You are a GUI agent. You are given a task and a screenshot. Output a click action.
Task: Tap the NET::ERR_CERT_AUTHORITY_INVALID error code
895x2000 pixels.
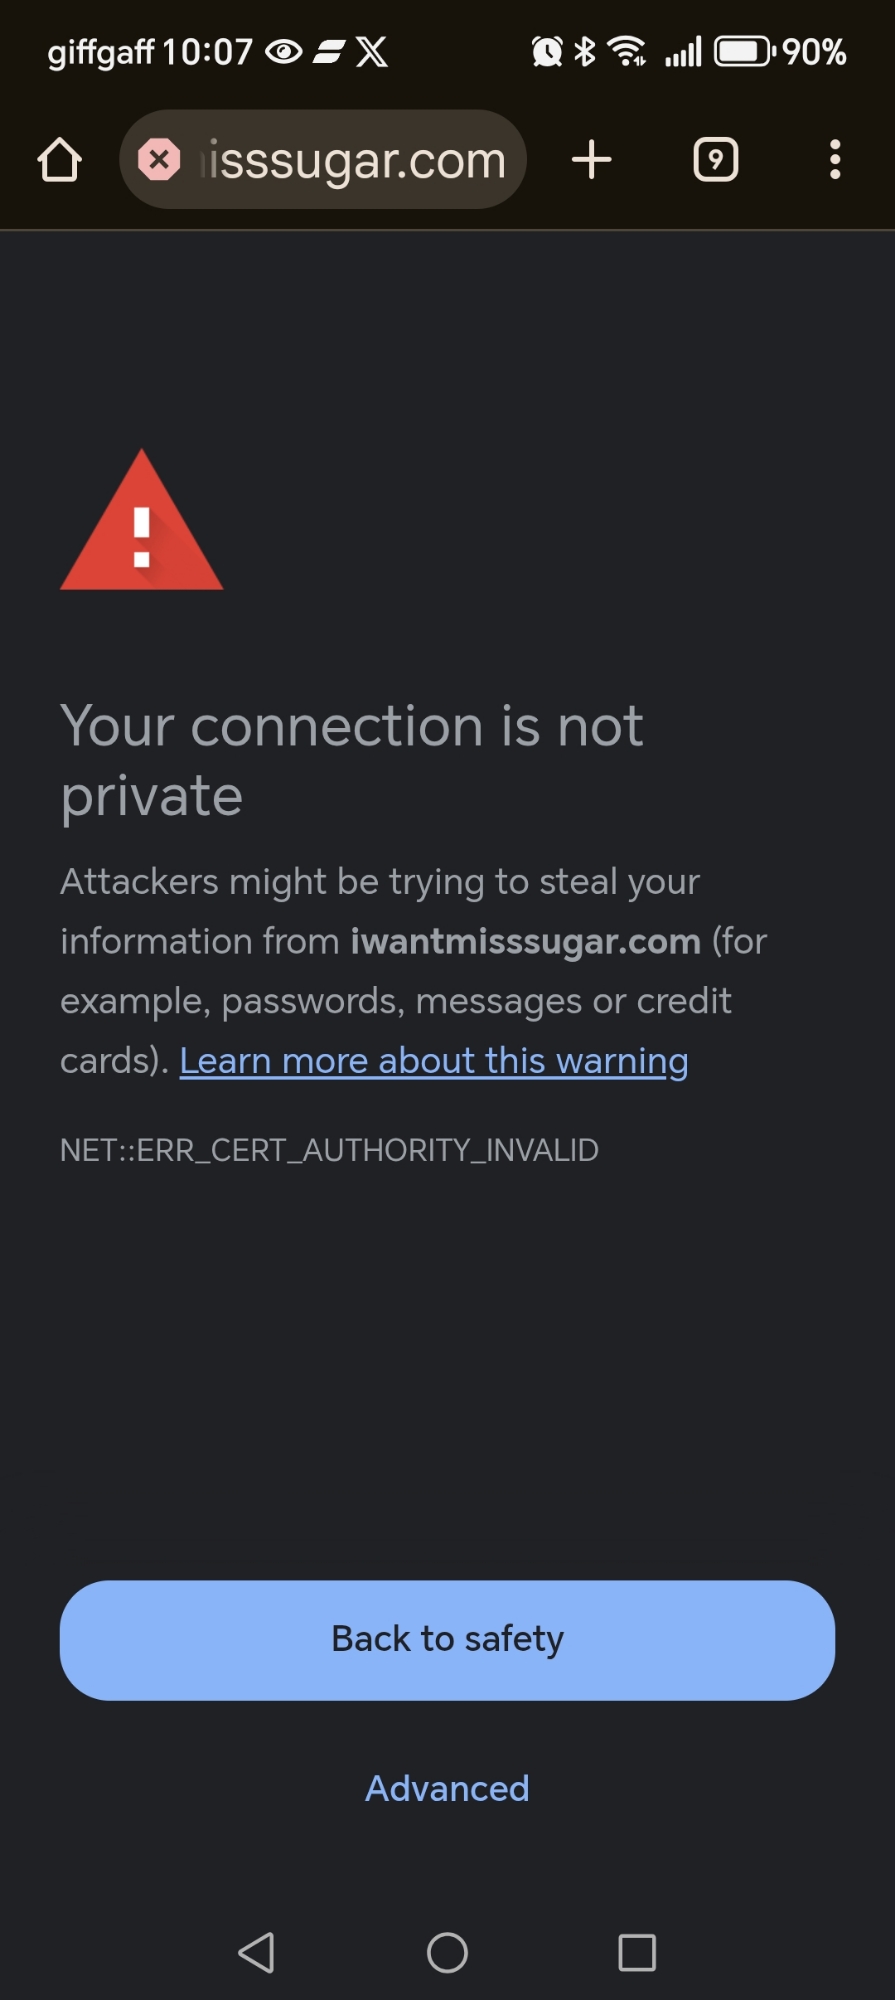tap(329, 1150)
